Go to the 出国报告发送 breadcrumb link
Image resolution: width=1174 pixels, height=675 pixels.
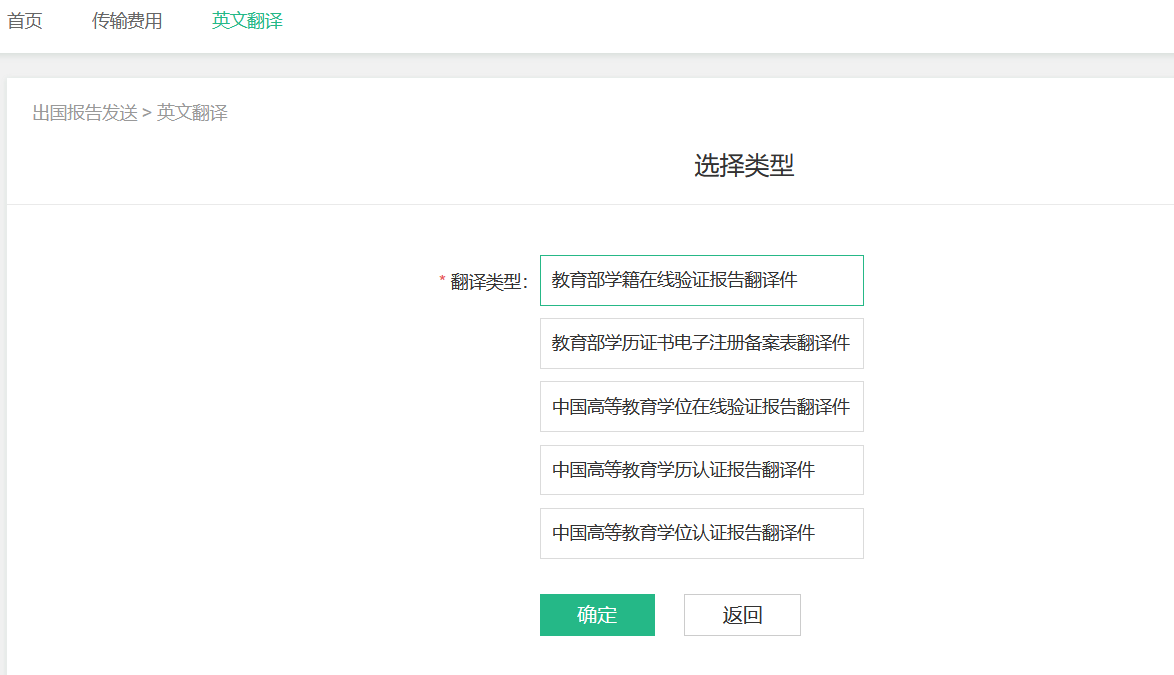pos(85,113)
